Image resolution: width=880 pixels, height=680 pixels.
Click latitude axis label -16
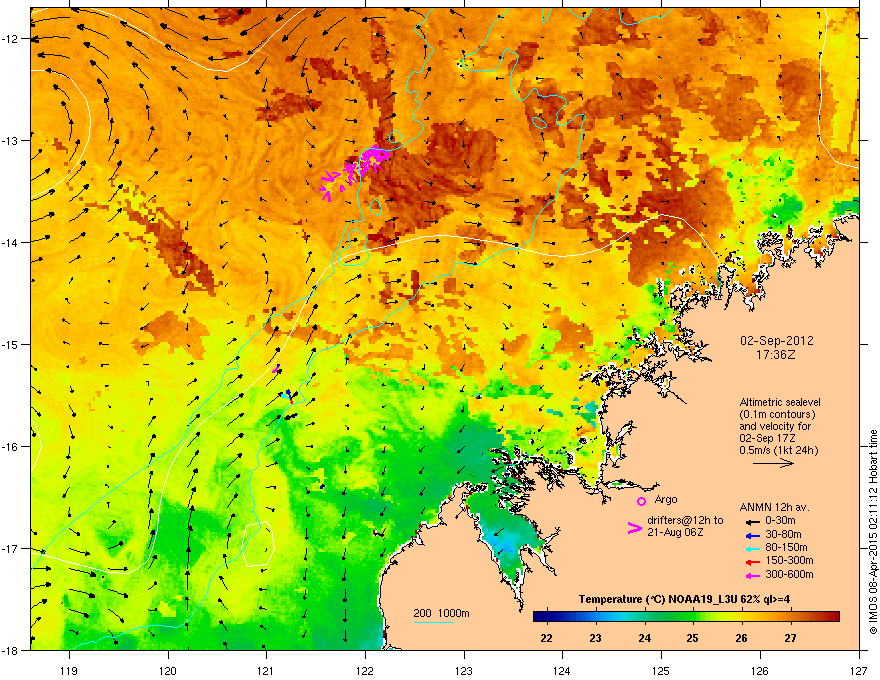pyautogui.click(x=11, y=447)
